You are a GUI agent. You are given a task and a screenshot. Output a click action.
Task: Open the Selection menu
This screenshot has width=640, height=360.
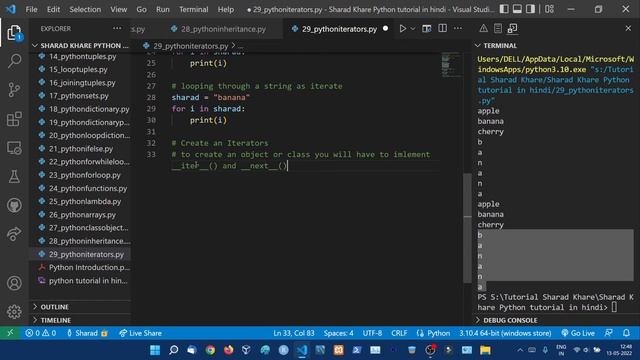pyautogui.click(x=85, y=9)
